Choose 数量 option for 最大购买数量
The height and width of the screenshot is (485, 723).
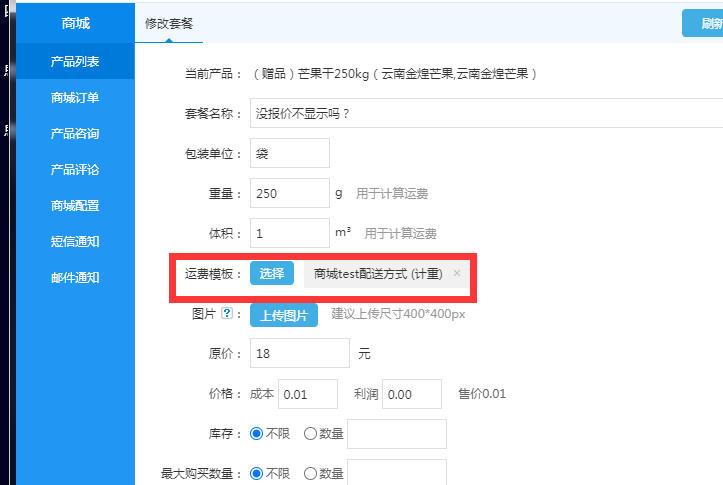coord(310,474)
